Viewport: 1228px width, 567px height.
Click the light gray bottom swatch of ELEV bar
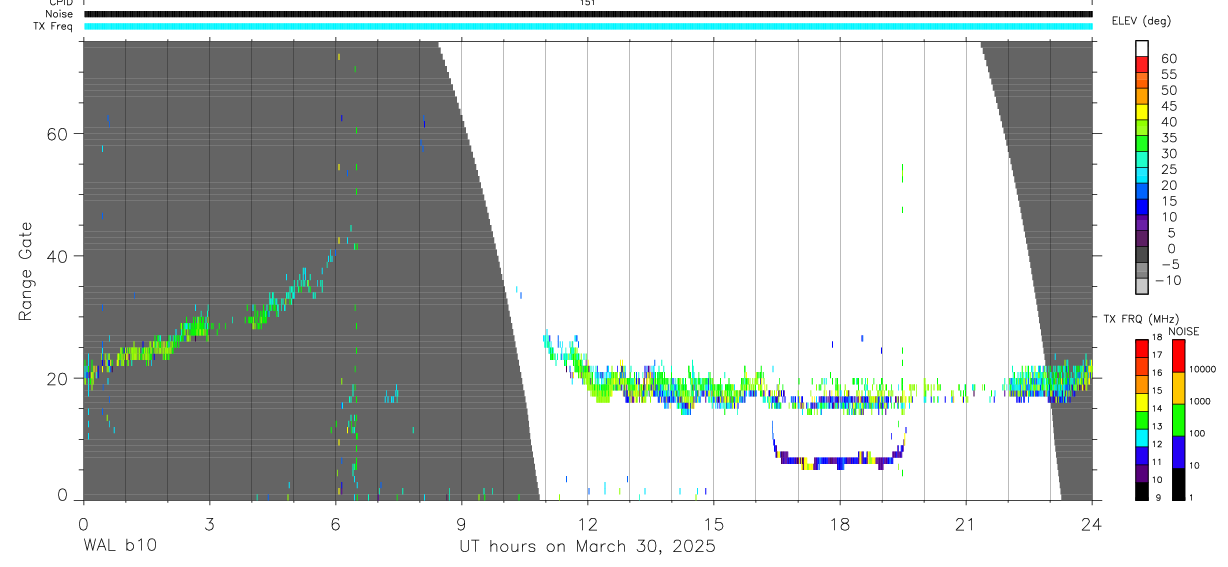(1142, 287)
